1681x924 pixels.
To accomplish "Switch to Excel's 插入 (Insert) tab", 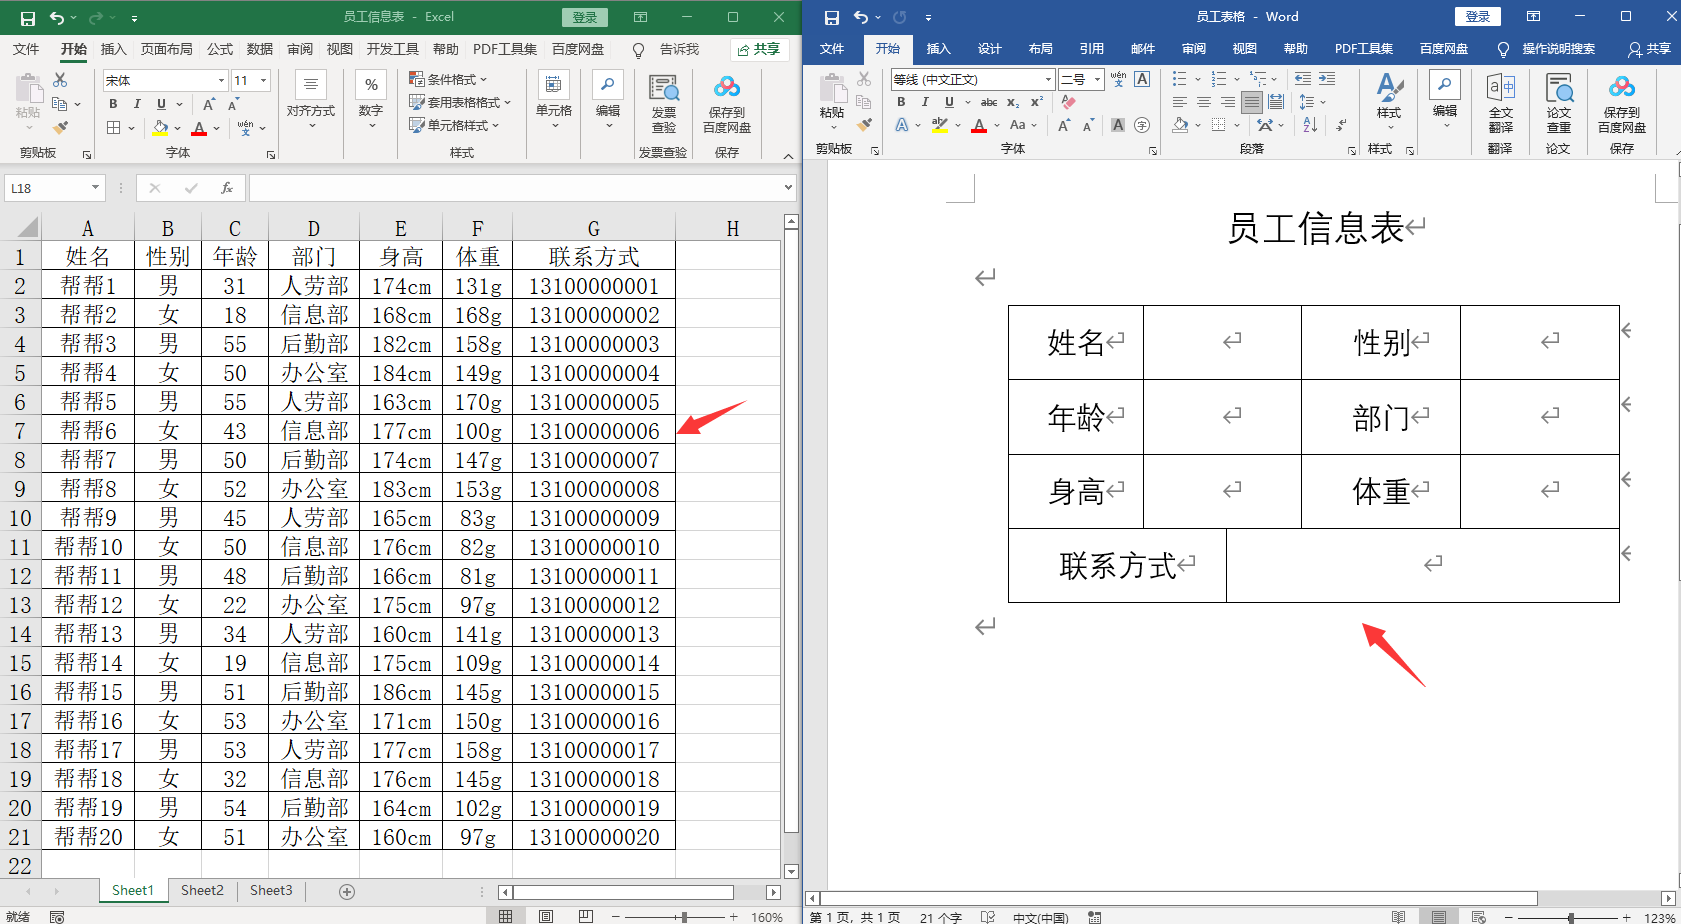I will [114, 49].
